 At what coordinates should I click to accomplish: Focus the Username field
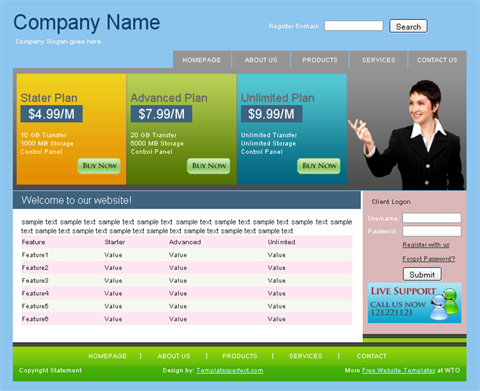pos(432,218)
